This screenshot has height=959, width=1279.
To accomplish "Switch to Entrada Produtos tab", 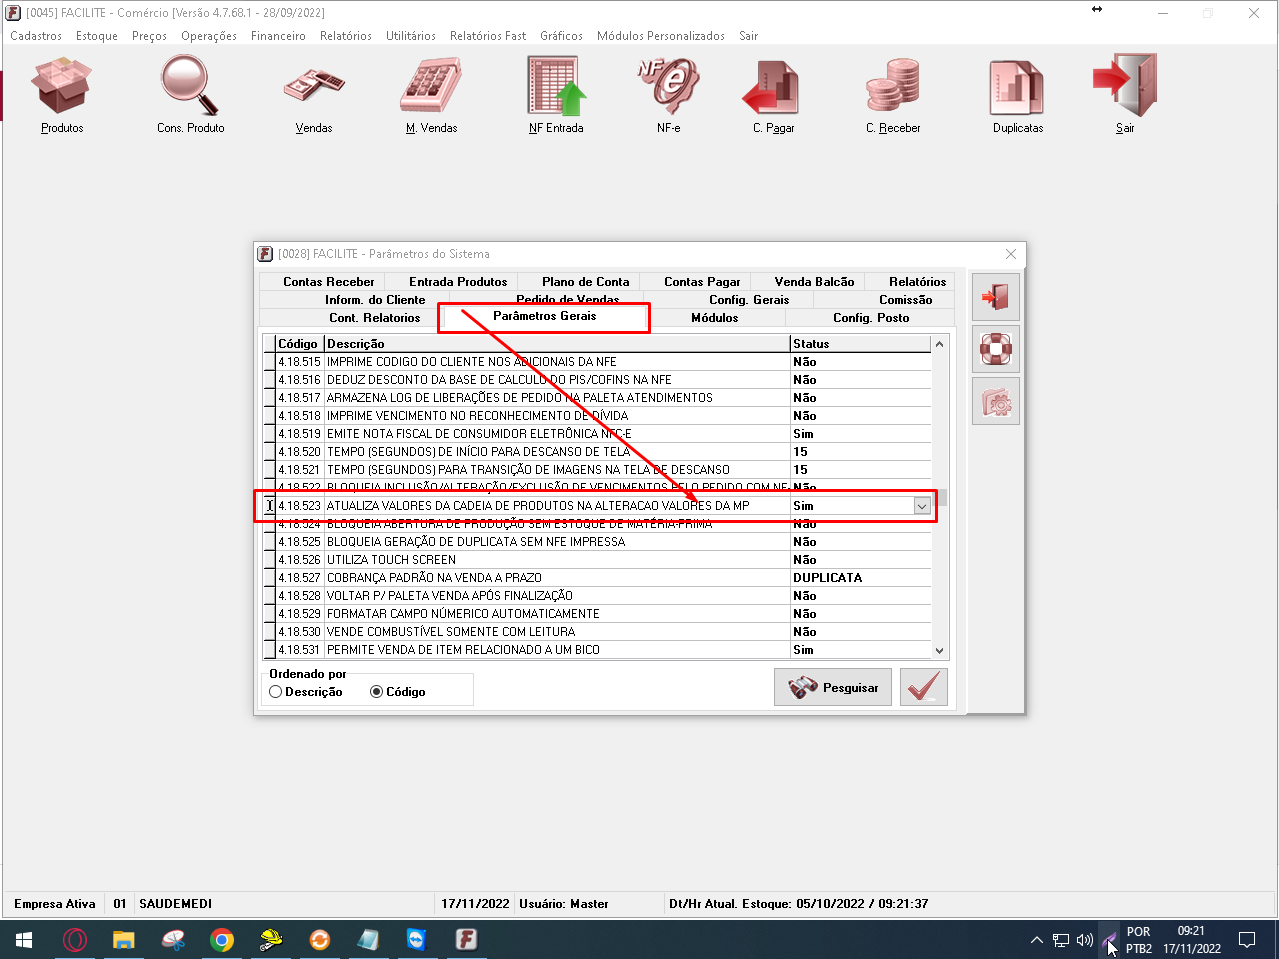I will (458, 282).
